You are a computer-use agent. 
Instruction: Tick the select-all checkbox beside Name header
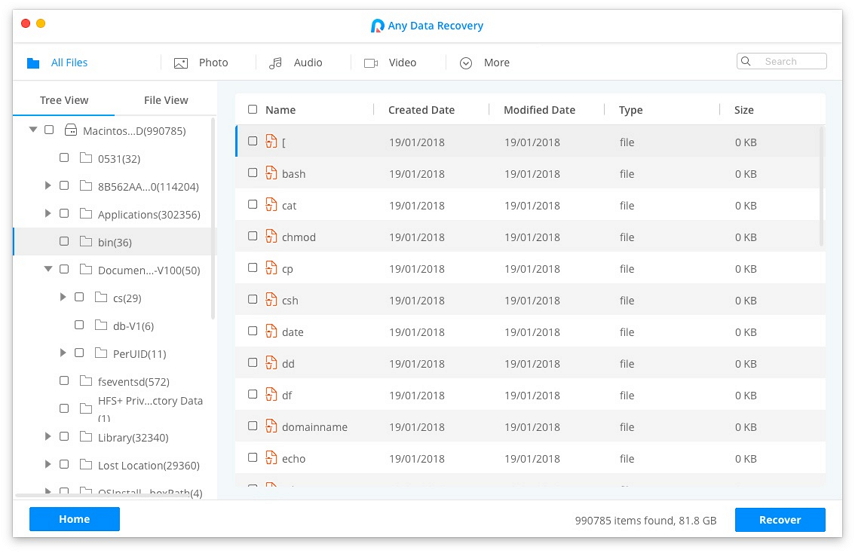pyautogui.click(x=252, y=110)
